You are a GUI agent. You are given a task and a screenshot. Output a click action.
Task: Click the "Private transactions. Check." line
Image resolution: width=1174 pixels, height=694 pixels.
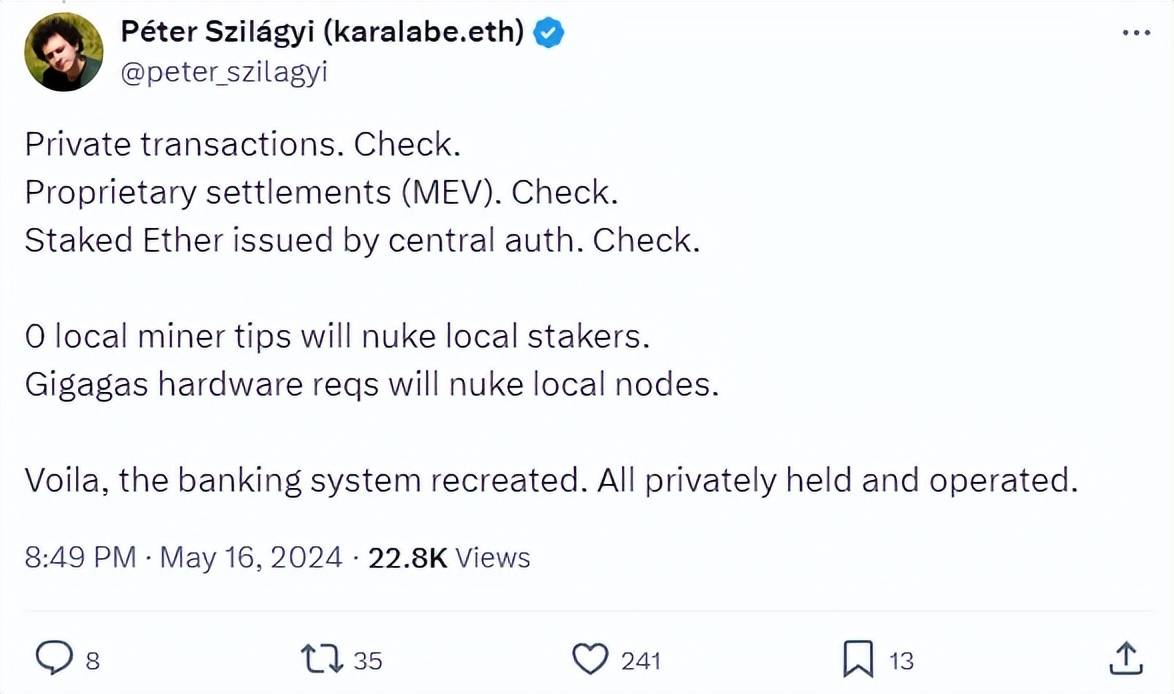(x=242, y=144)
